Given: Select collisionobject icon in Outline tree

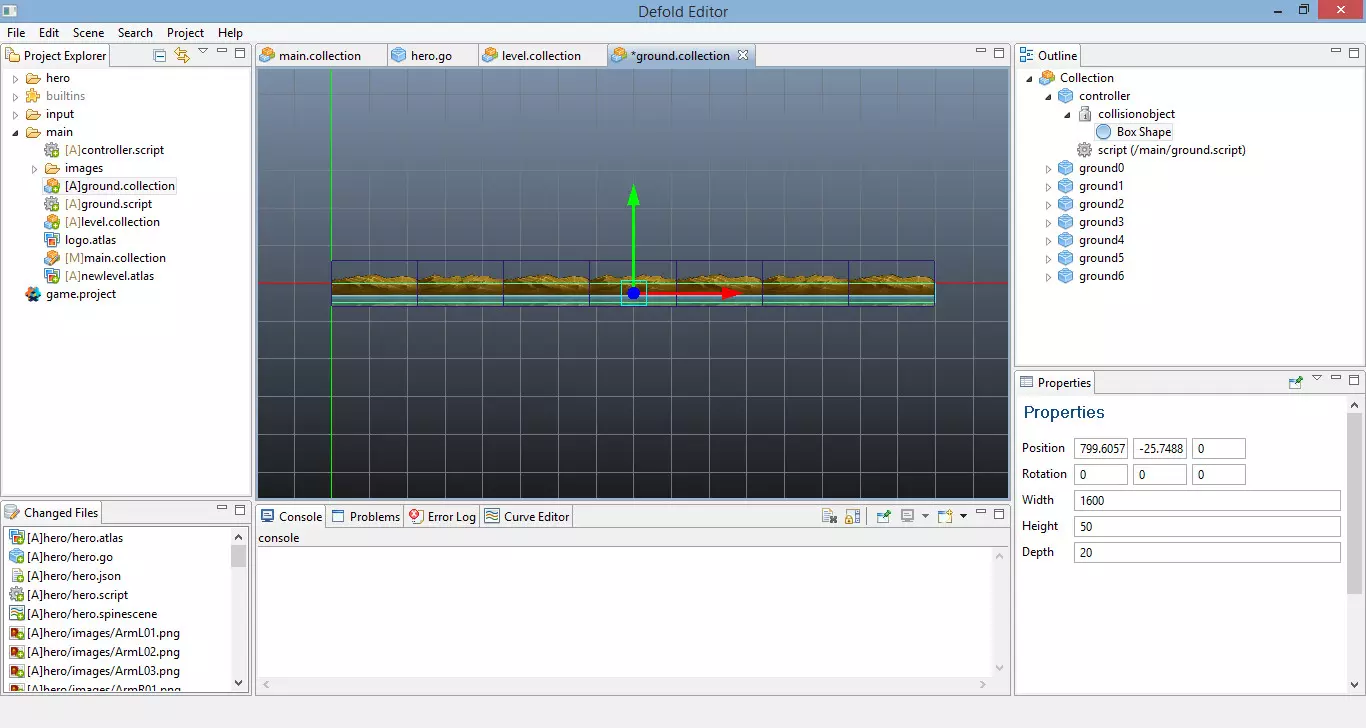Looking at the screenshot, I should (x=1085, y=114).
